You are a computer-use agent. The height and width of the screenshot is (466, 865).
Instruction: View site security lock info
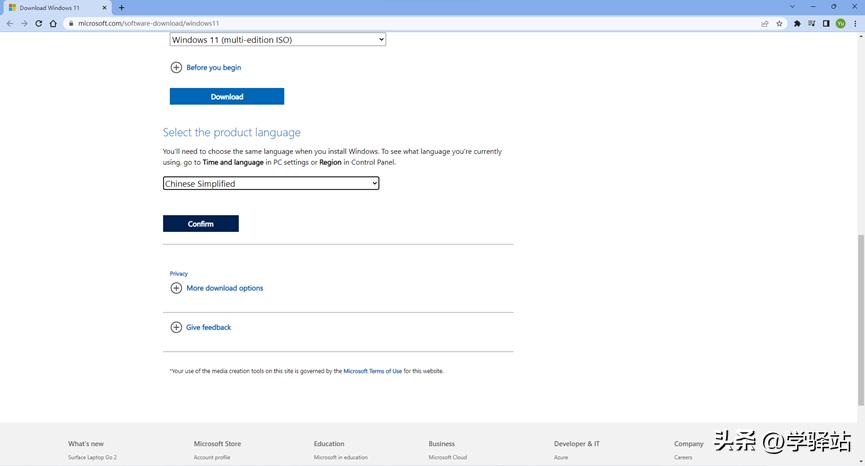coord(71,23)
